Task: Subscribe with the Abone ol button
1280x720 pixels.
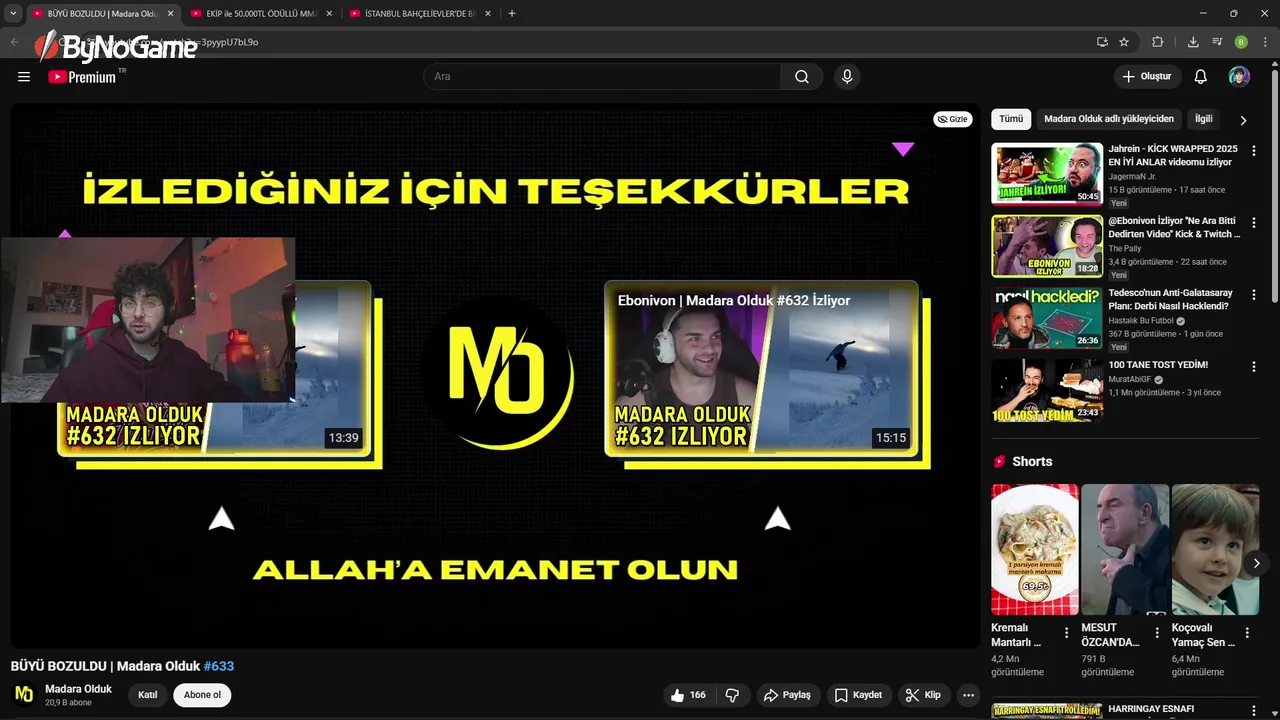Action: tap(202, 695)
